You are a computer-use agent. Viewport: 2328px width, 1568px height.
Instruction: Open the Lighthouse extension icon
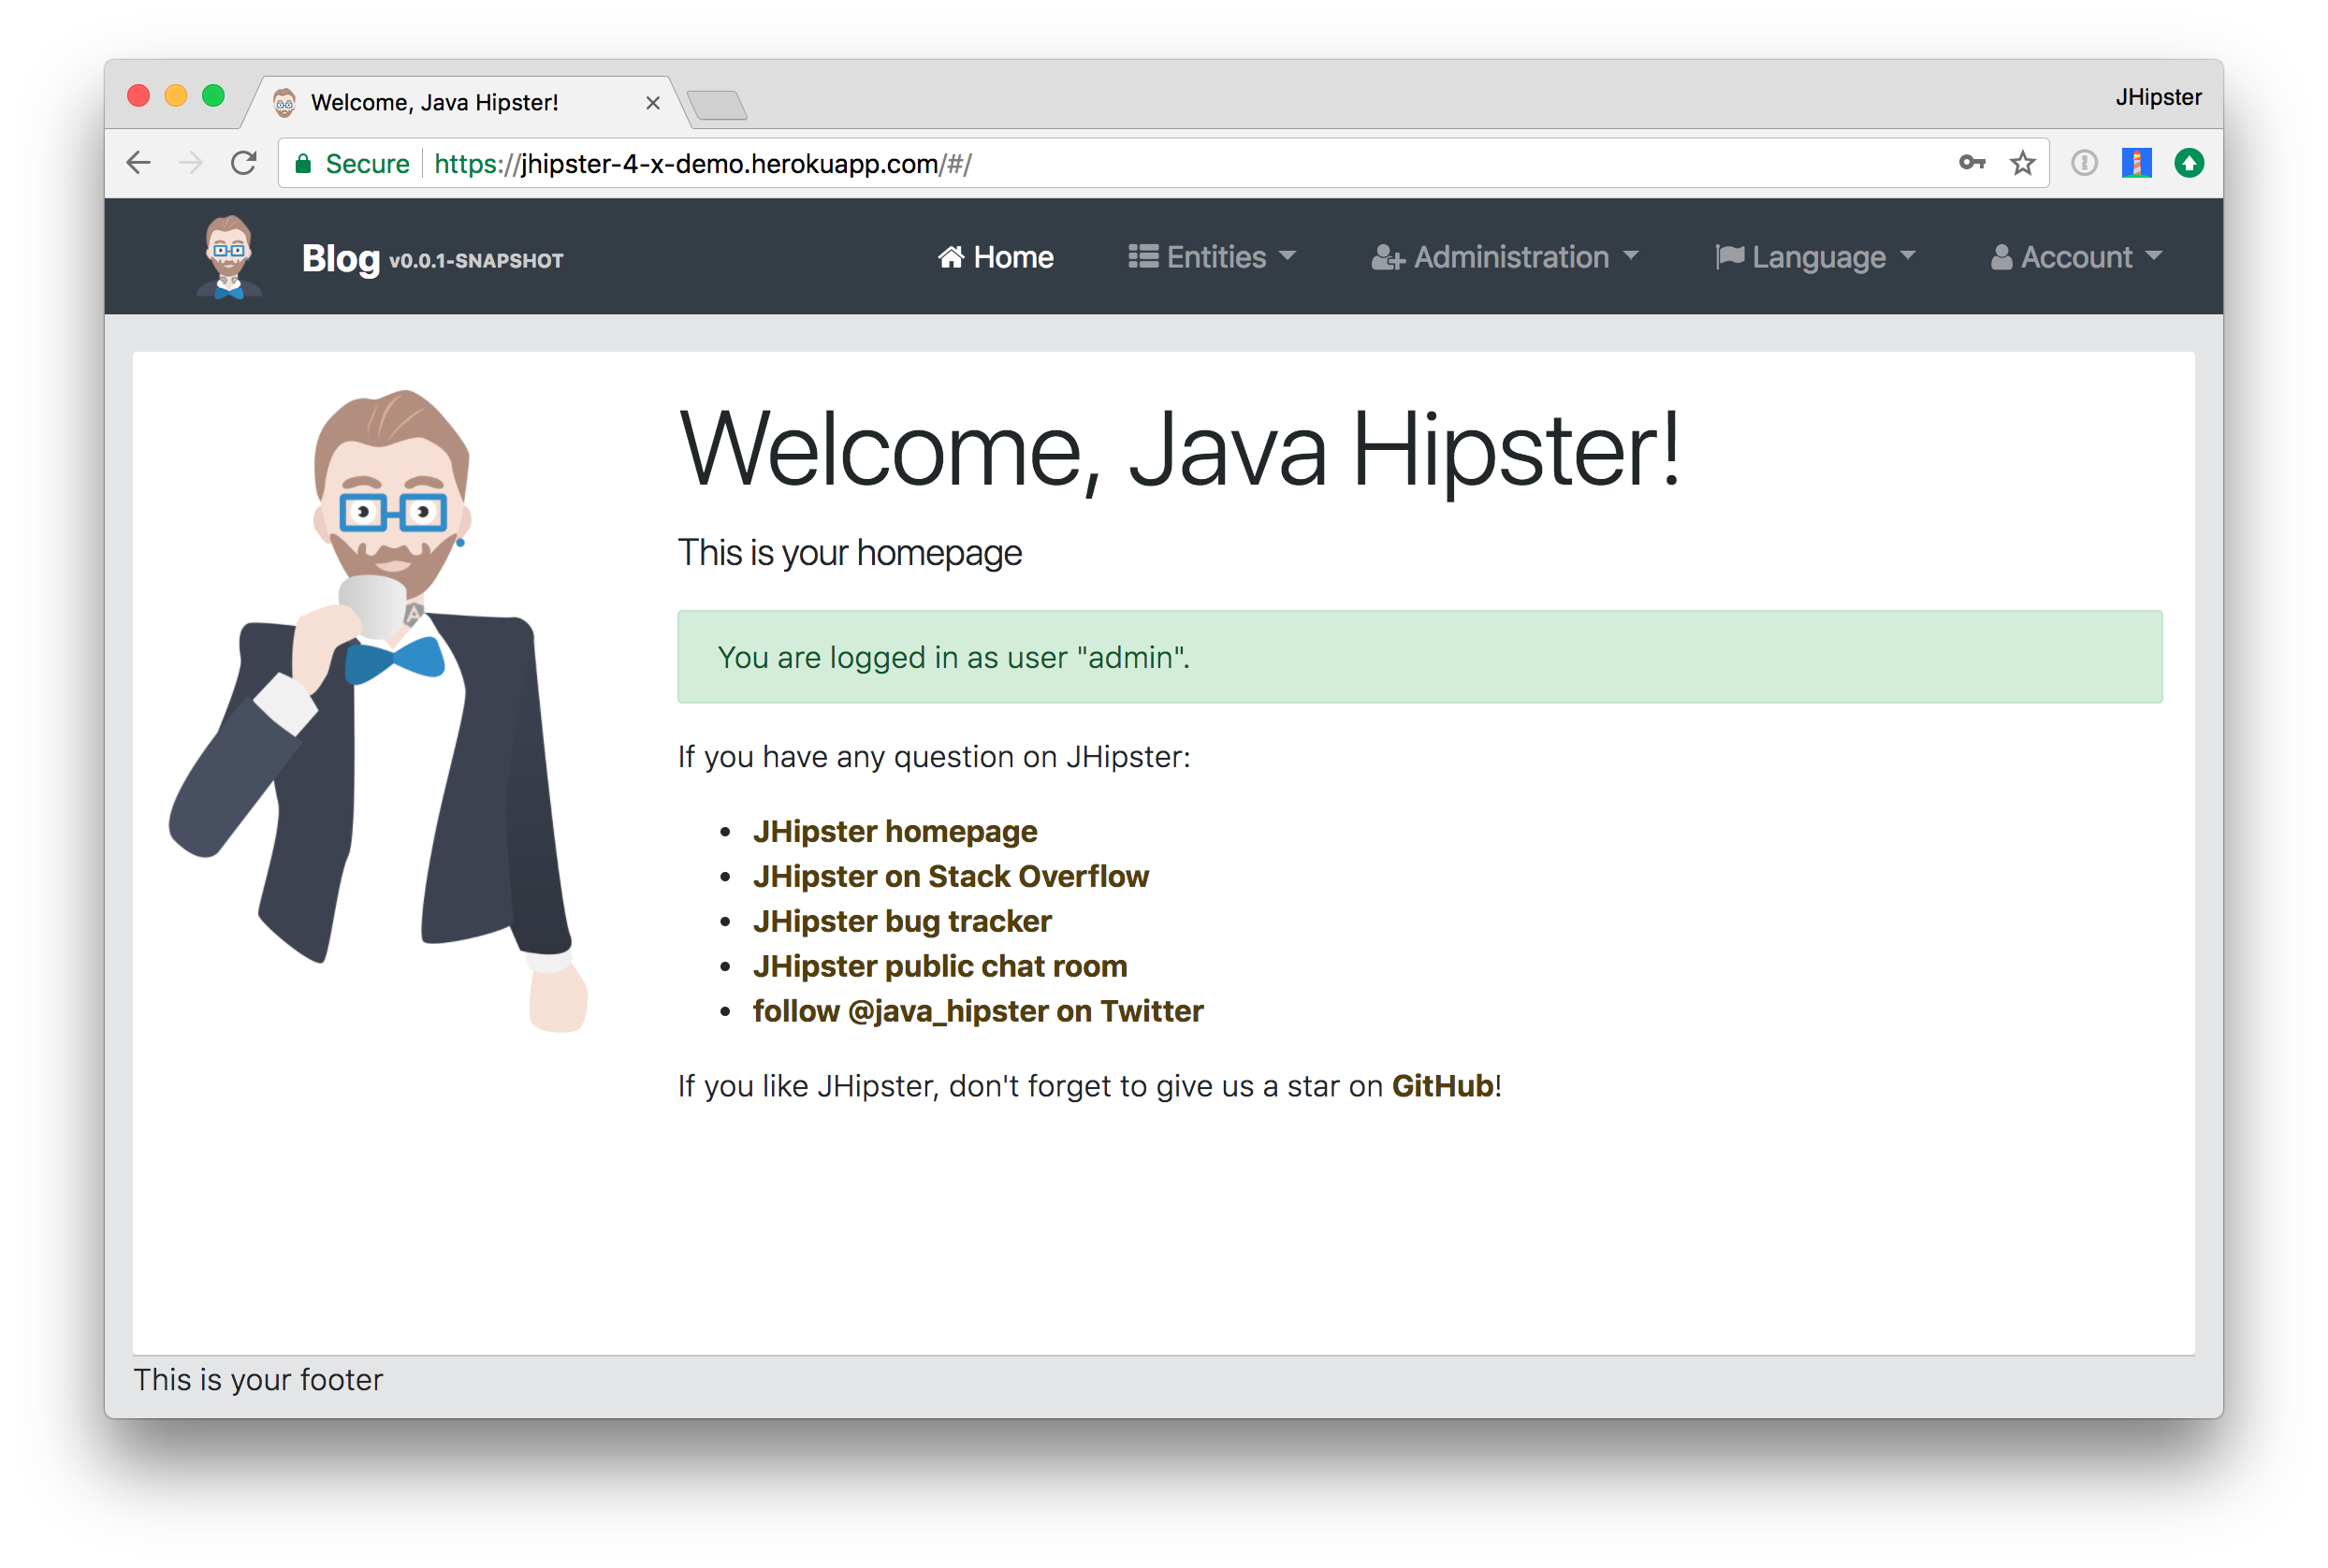[x=2136, y=163]
